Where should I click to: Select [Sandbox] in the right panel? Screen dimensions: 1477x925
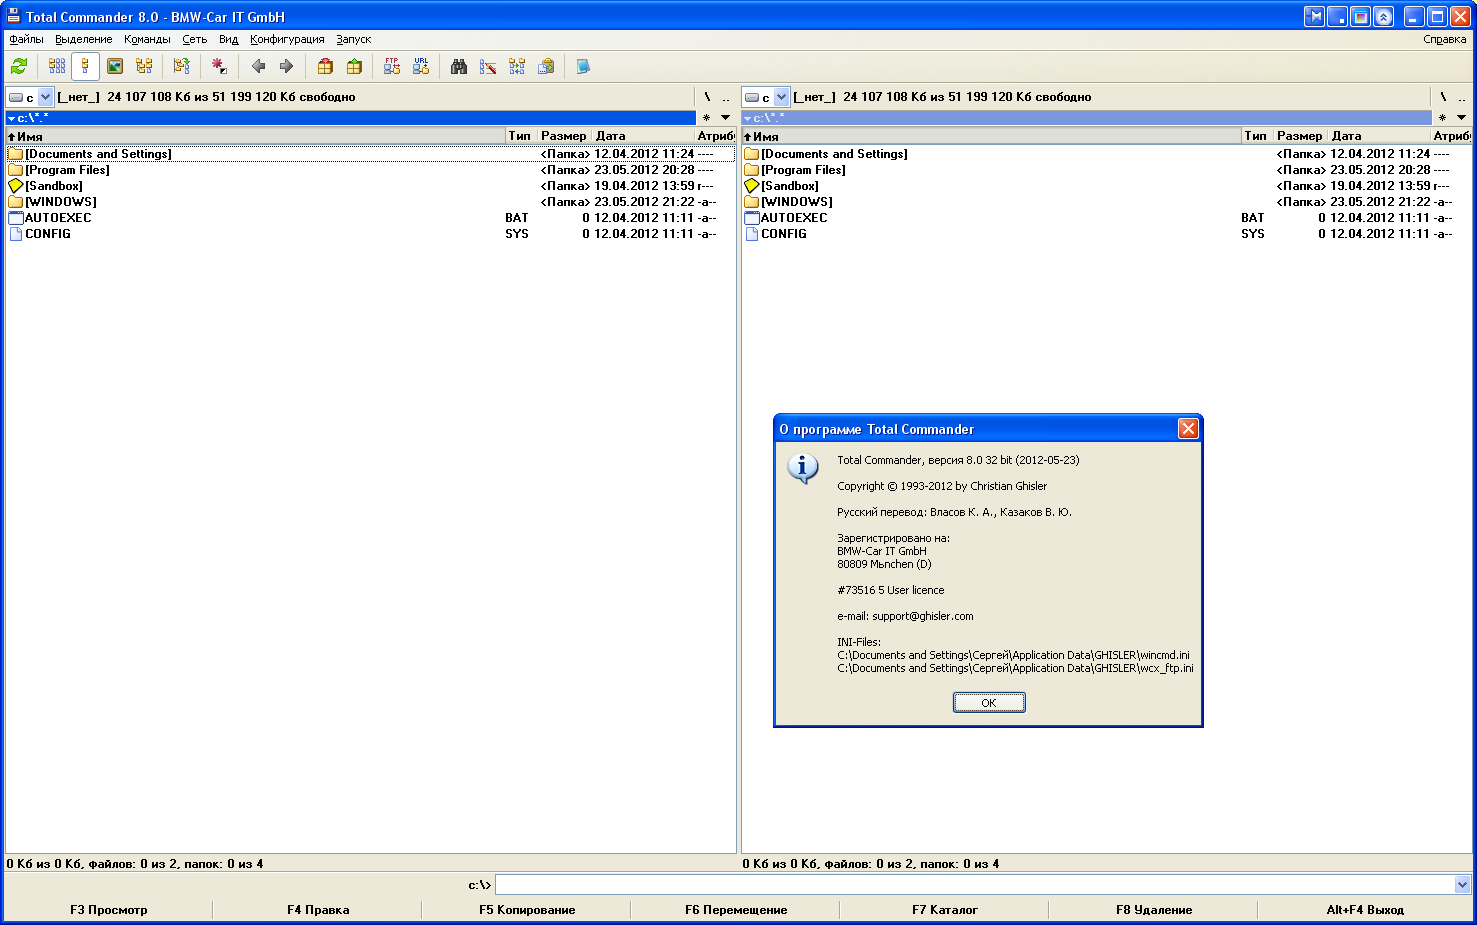tap(1106, 186)
